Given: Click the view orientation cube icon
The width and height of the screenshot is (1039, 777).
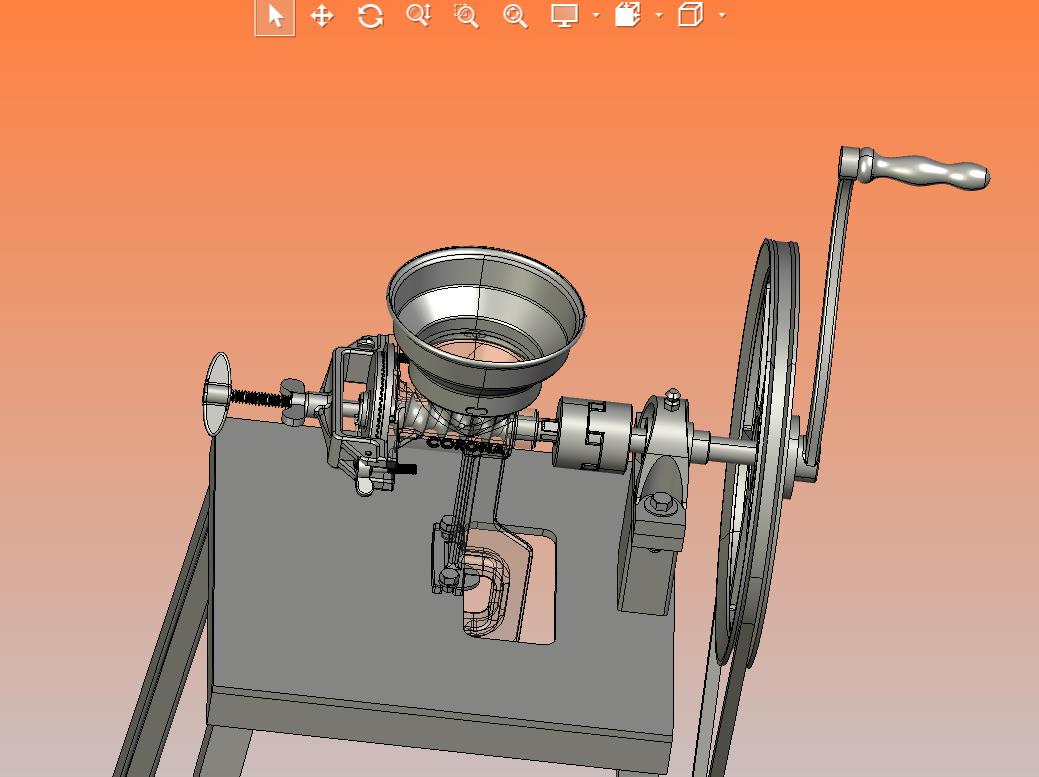Looking at the screenshot, I should coord(628,15).
